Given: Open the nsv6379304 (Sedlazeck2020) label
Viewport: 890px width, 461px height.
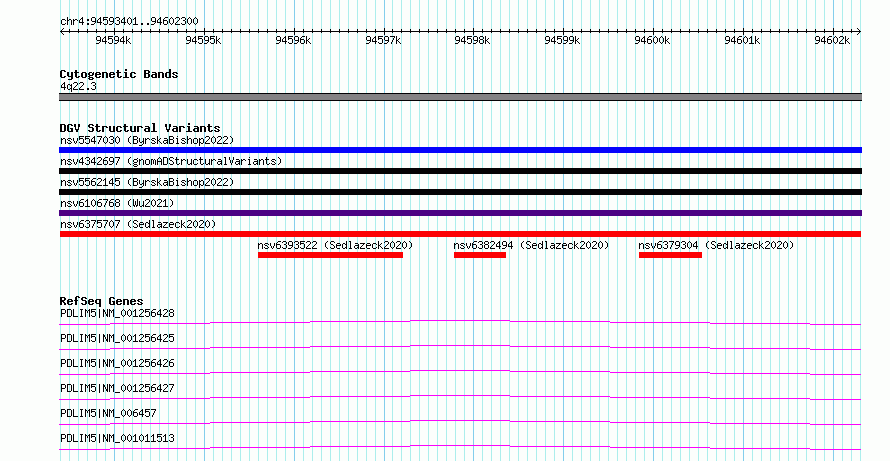Looking at the screenshot, I should pyautogui.click(x=716, y=245).
